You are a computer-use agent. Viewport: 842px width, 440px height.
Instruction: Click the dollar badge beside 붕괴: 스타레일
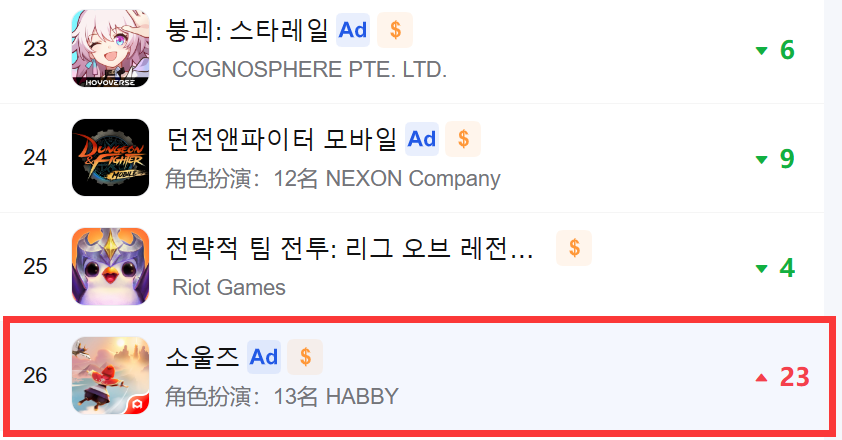(x=395, y=30)
